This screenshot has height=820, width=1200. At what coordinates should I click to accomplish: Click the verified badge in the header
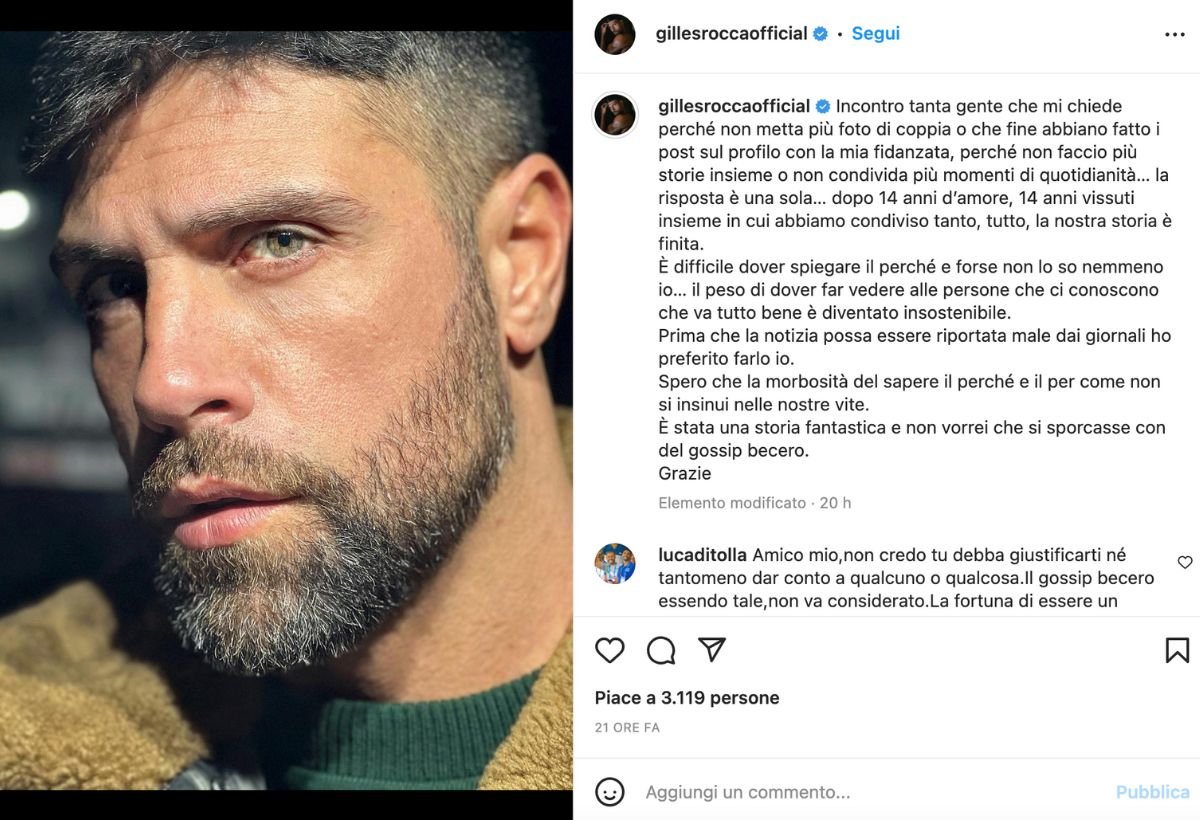[x=820, y=34]
